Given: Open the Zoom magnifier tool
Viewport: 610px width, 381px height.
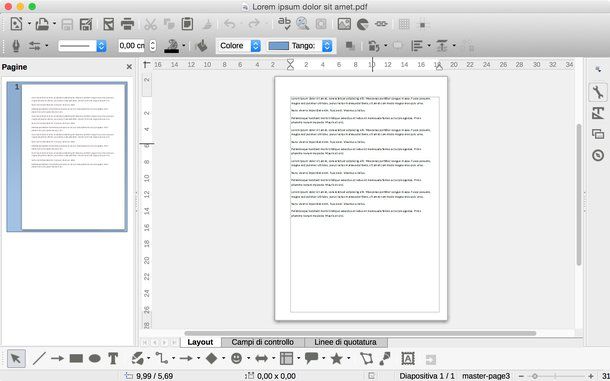Looking at the screenshot, I should click(302, 24).
